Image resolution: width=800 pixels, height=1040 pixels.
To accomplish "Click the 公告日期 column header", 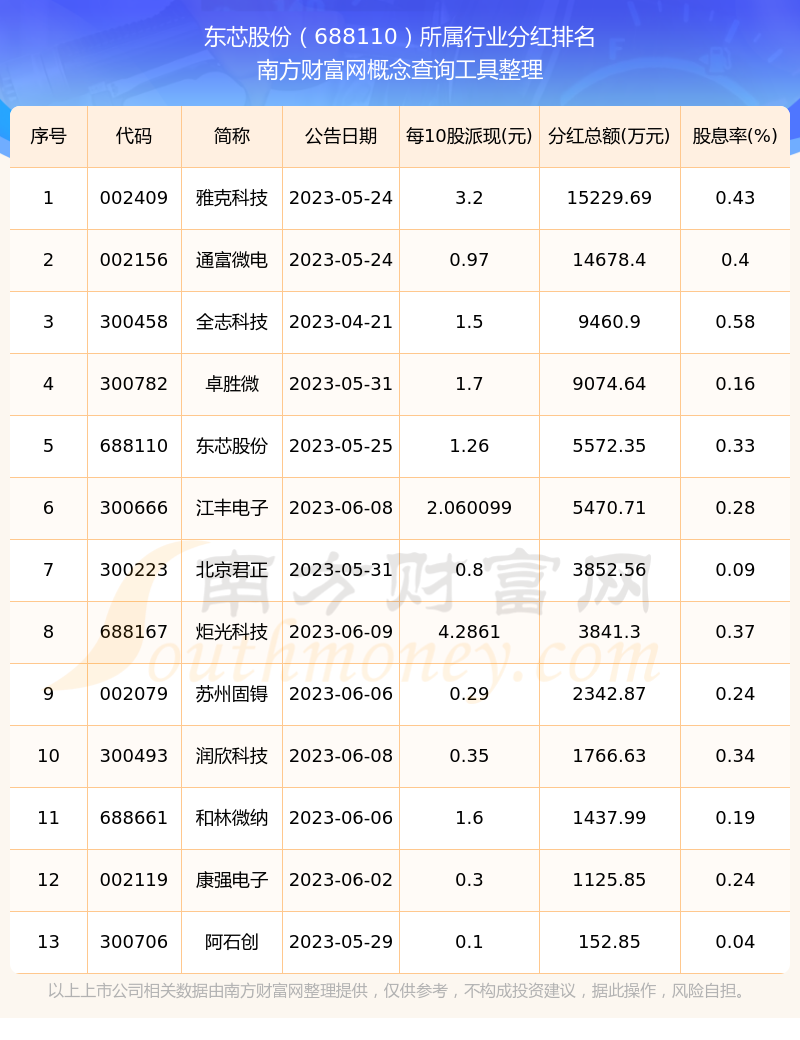I will [x=341, y=136].
